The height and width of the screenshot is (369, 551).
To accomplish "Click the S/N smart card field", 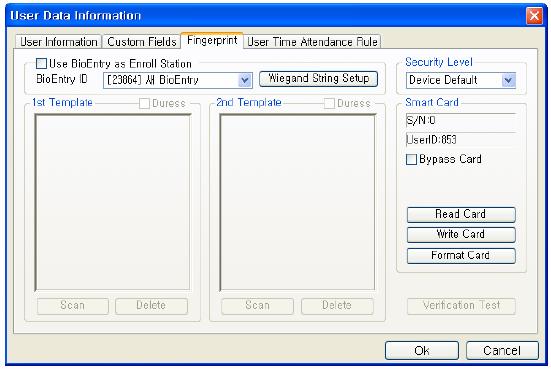I will [x=461, y=121].
